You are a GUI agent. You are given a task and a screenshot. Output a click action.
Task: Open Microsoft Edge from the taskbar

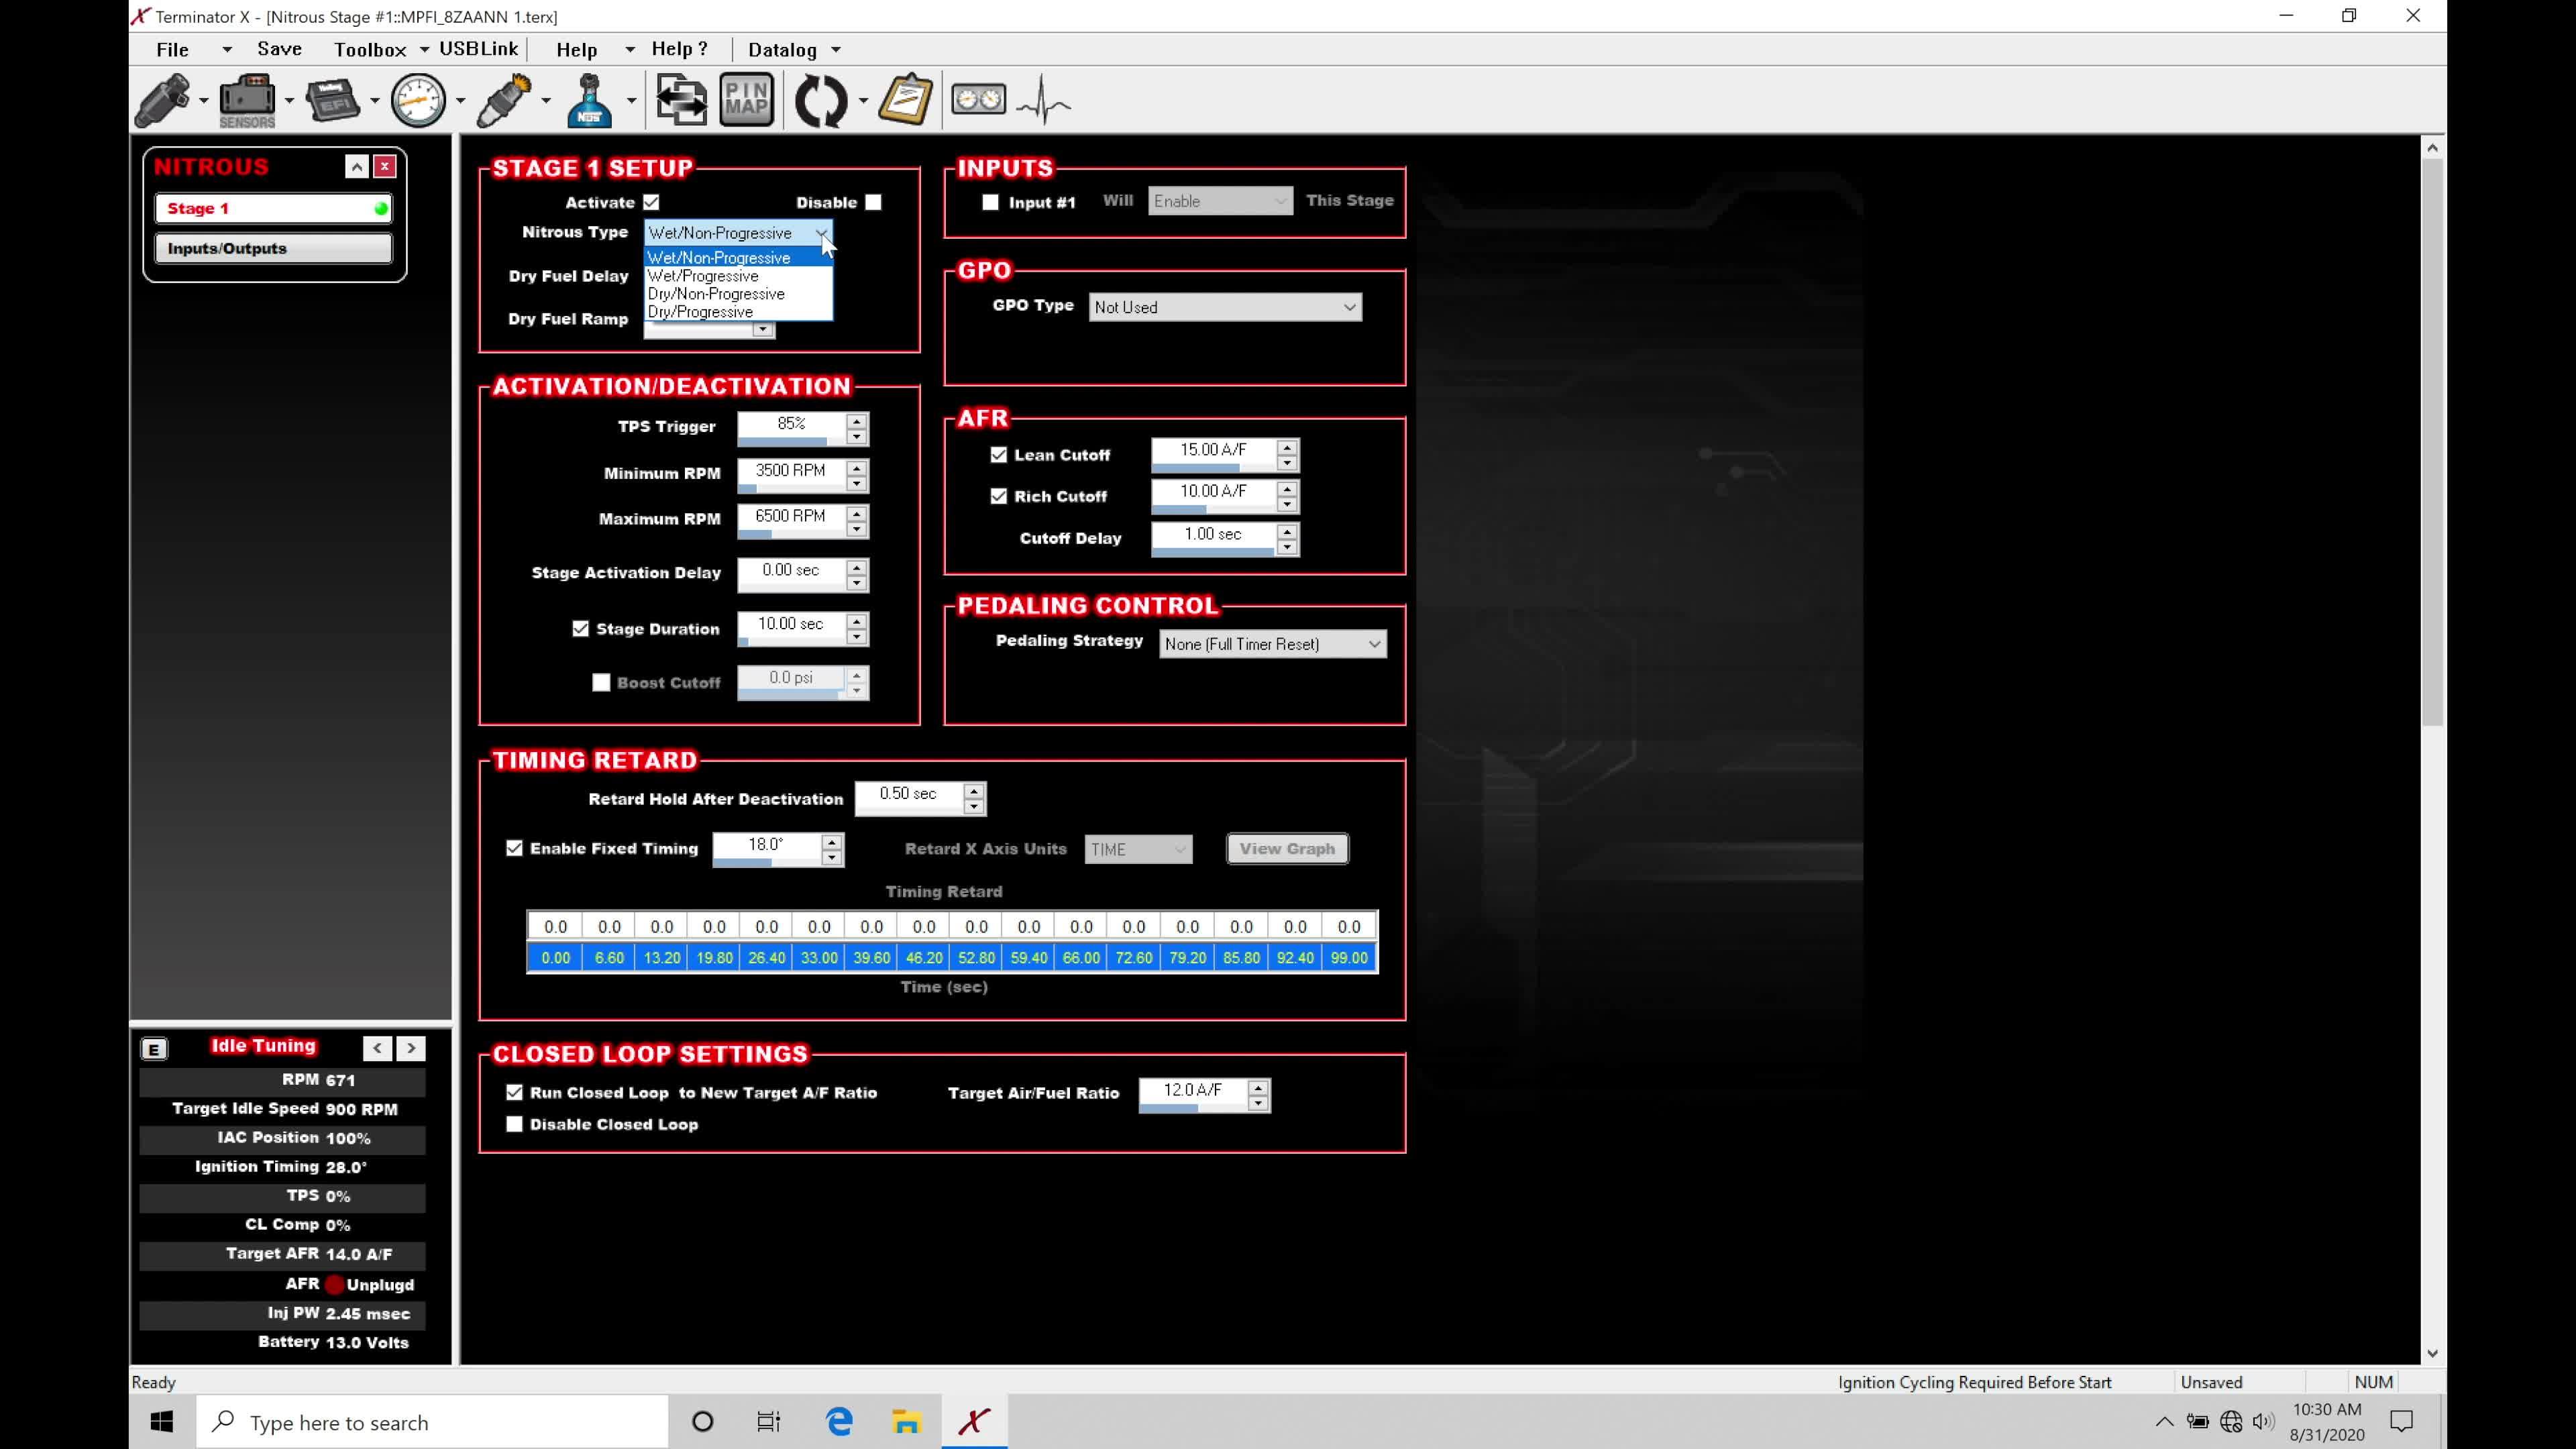839,1422
